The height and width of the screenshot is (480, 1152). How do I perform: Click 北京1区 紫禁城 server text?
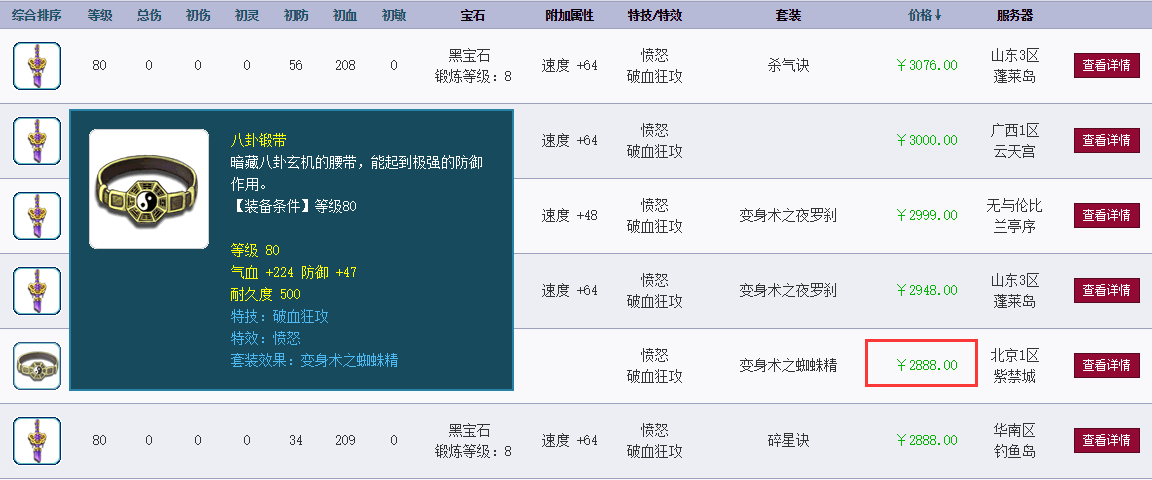pos(1015,365)
